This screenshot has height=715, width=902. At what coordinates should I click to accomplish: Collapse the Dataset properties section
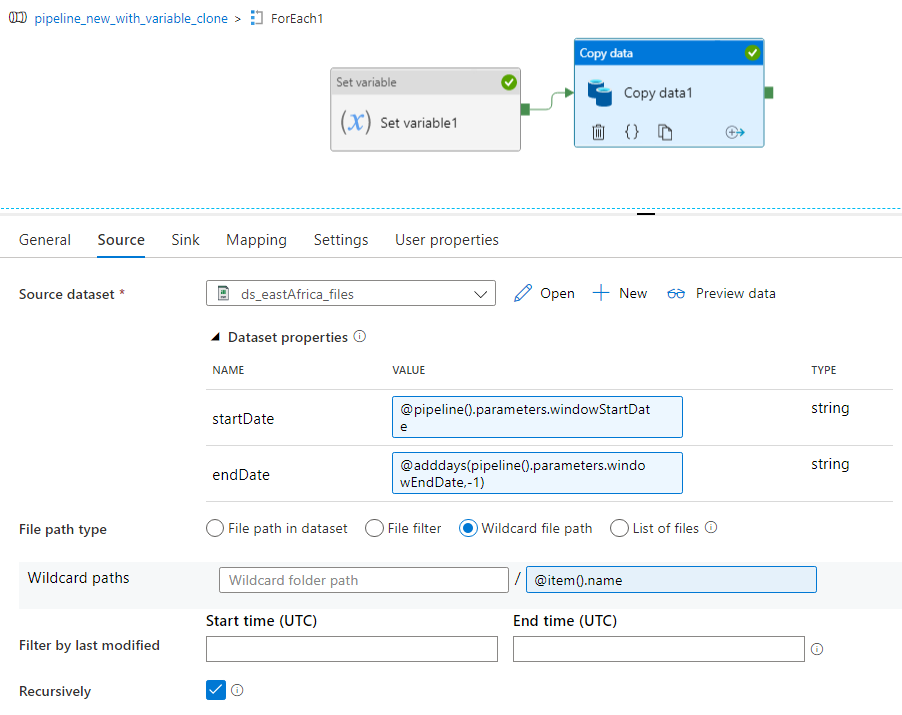pyautogui.click(x=217, y=338)
